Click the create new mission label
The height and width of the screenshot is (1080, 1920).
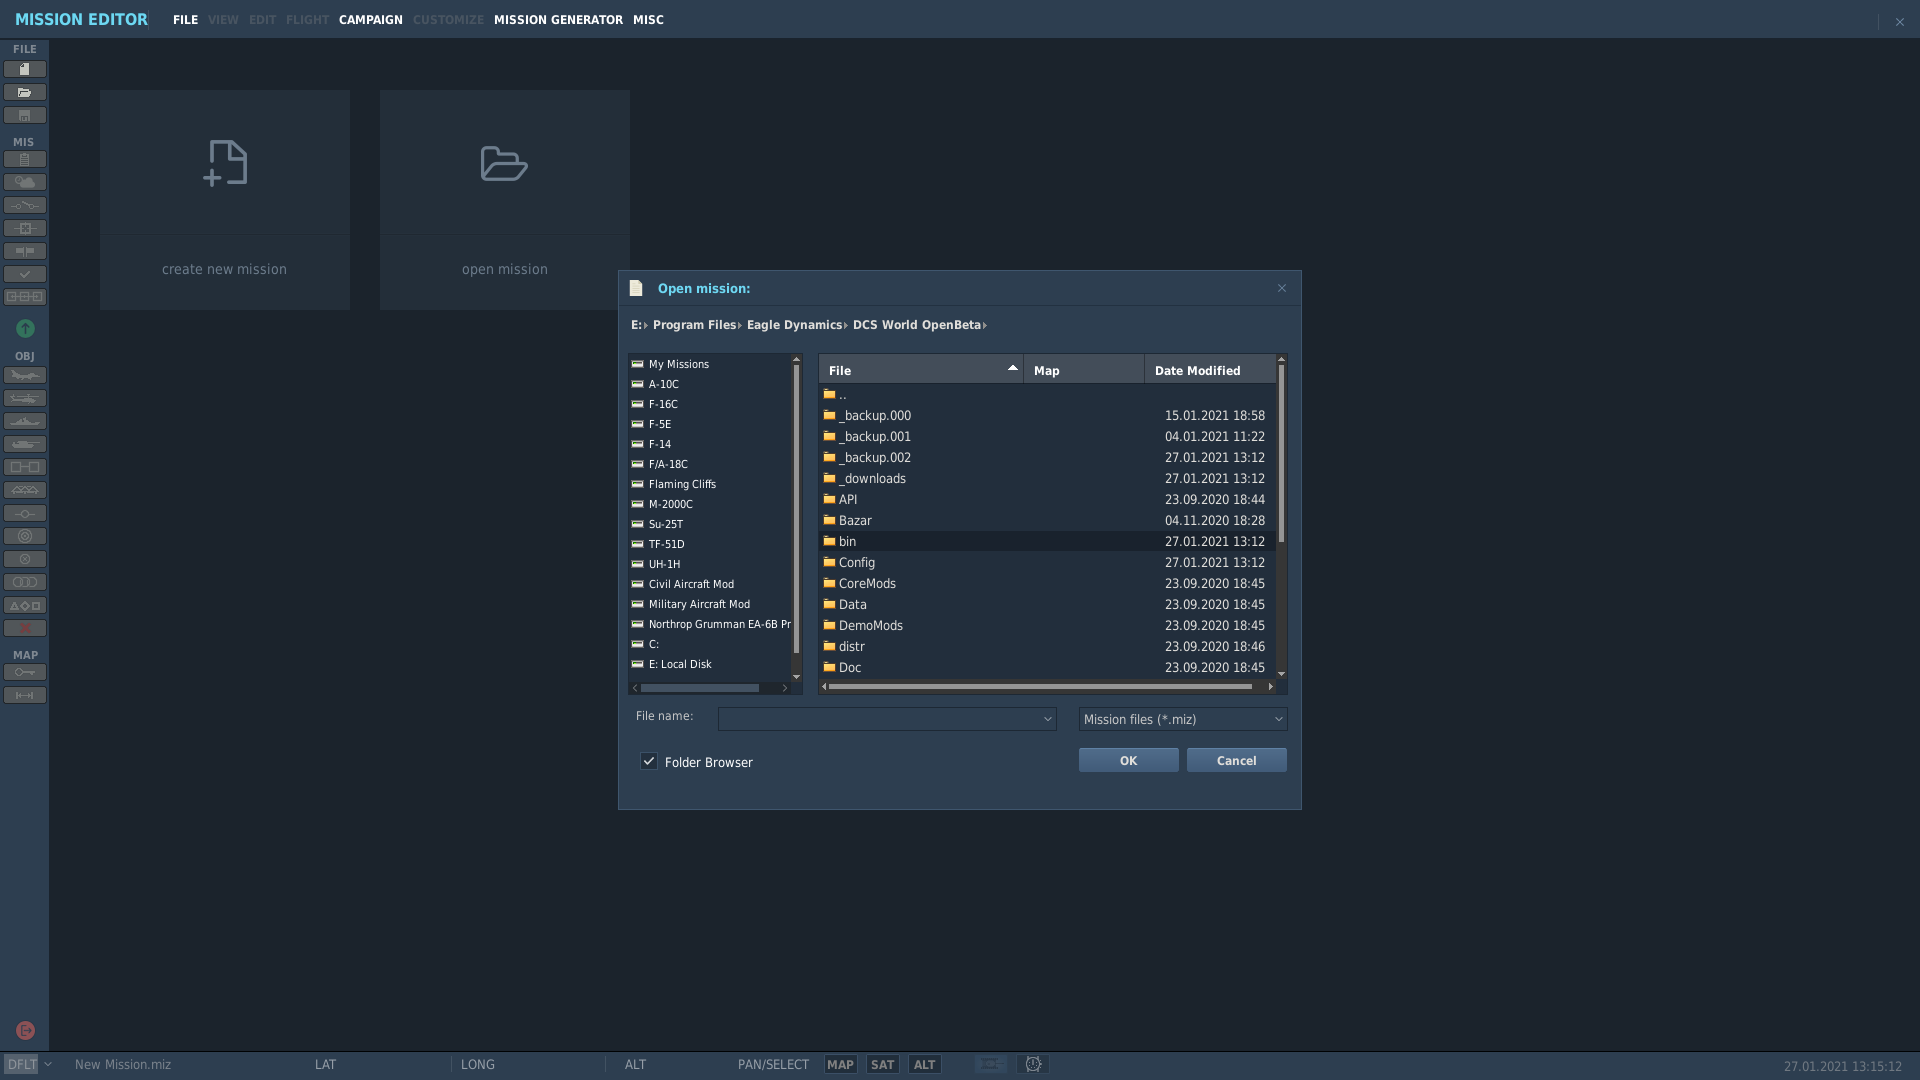tap(224, 269)
